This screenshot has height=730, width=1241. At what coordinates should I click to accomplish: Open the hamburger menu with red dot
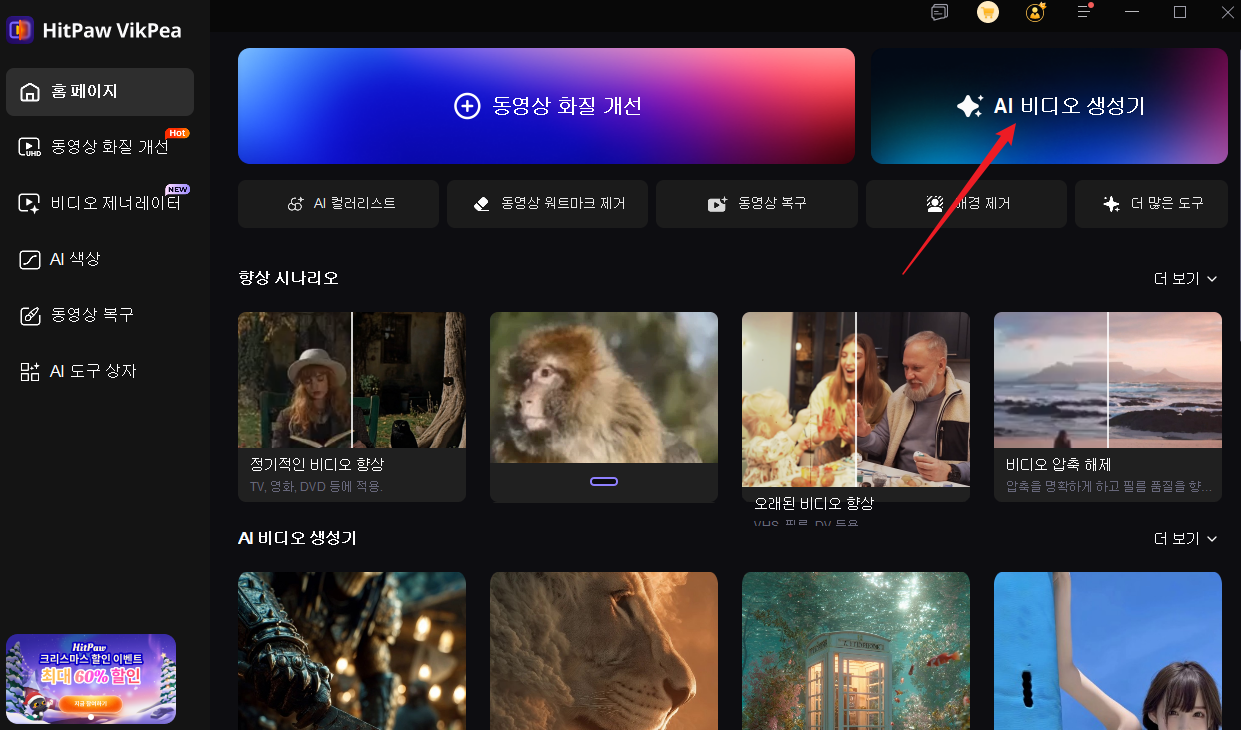[1085, 12]
